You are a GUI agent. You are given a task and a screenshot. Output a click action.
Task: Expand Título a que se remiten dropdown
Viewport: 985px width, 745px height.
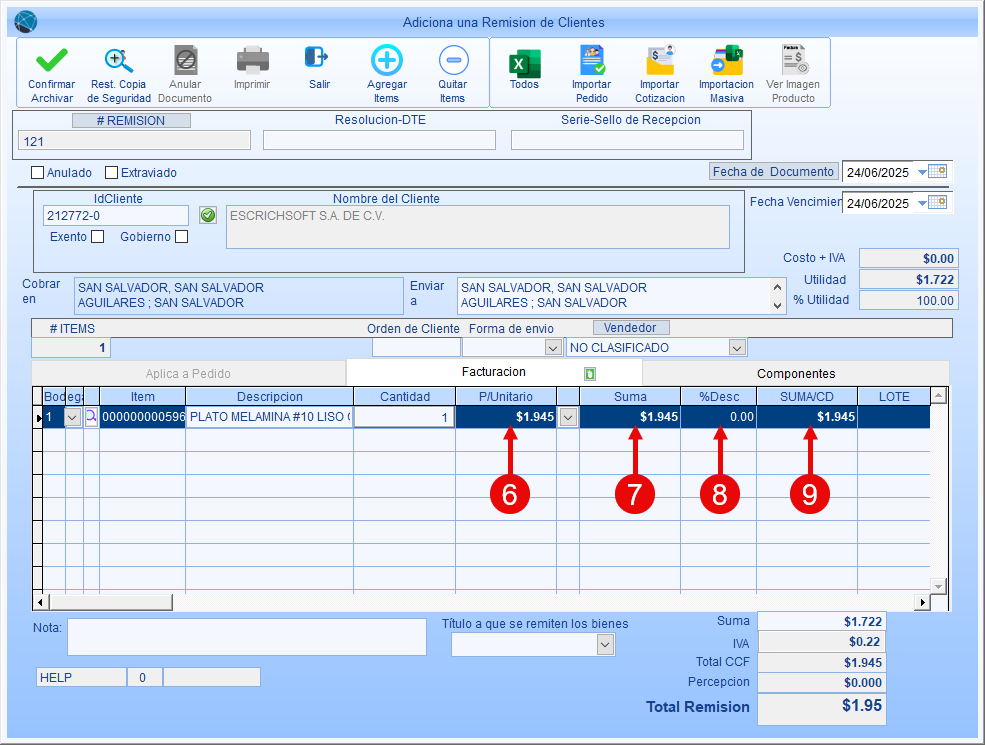pyautogui.click(x=604, y=646)
